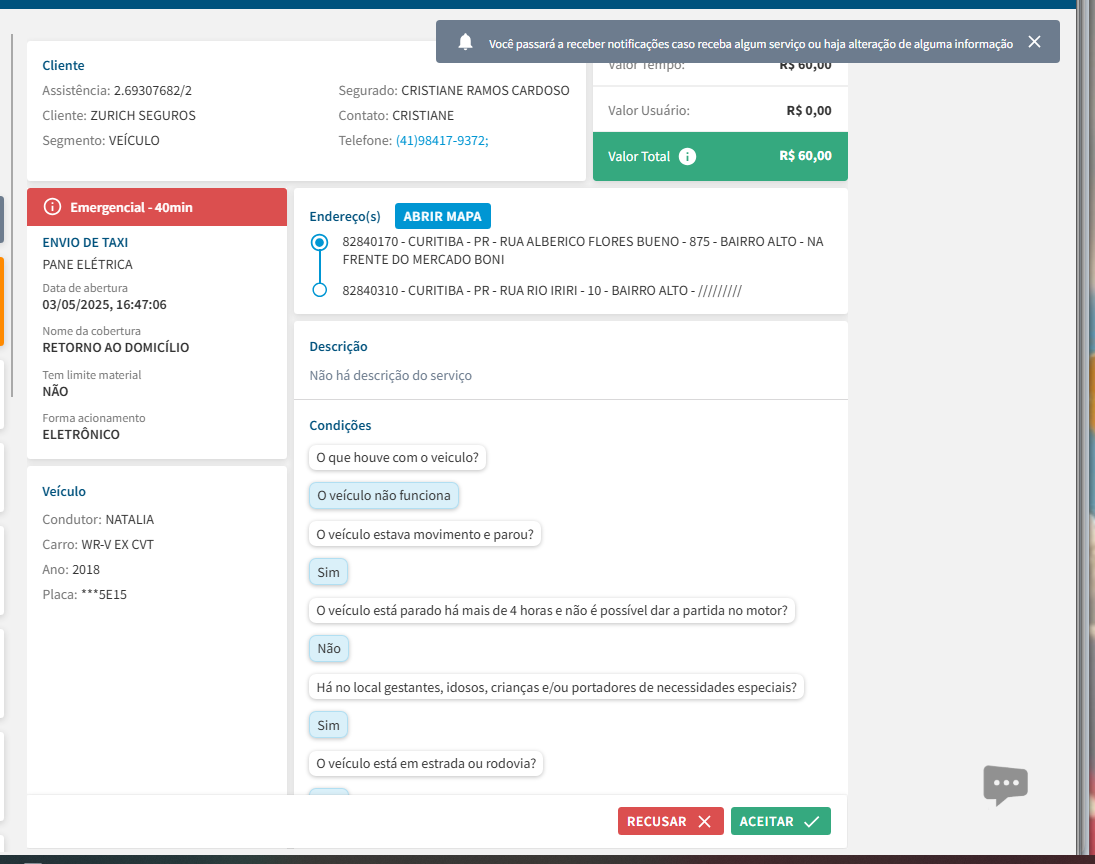Click the car model WR-V EX CVT
This screenshot has height=864, width=1095.
pyautogui.click(x=117, y=544)
